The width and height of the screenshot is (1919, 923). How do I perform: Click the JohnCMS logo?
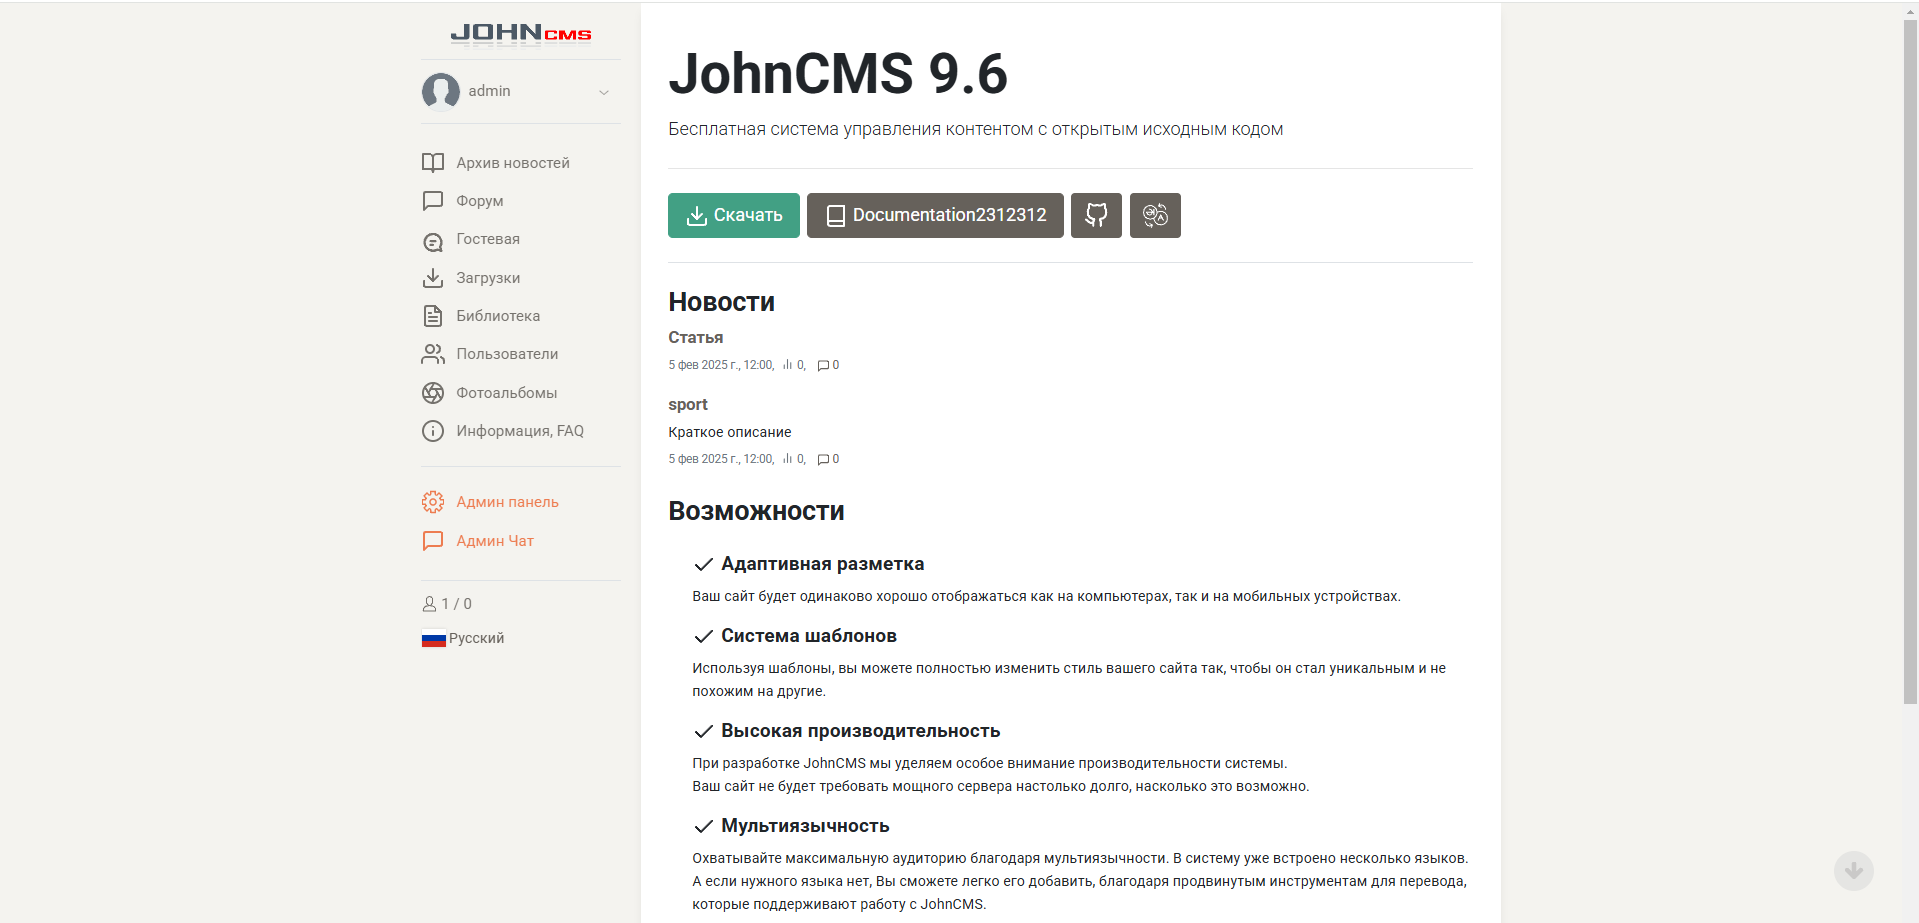[520, 34]
